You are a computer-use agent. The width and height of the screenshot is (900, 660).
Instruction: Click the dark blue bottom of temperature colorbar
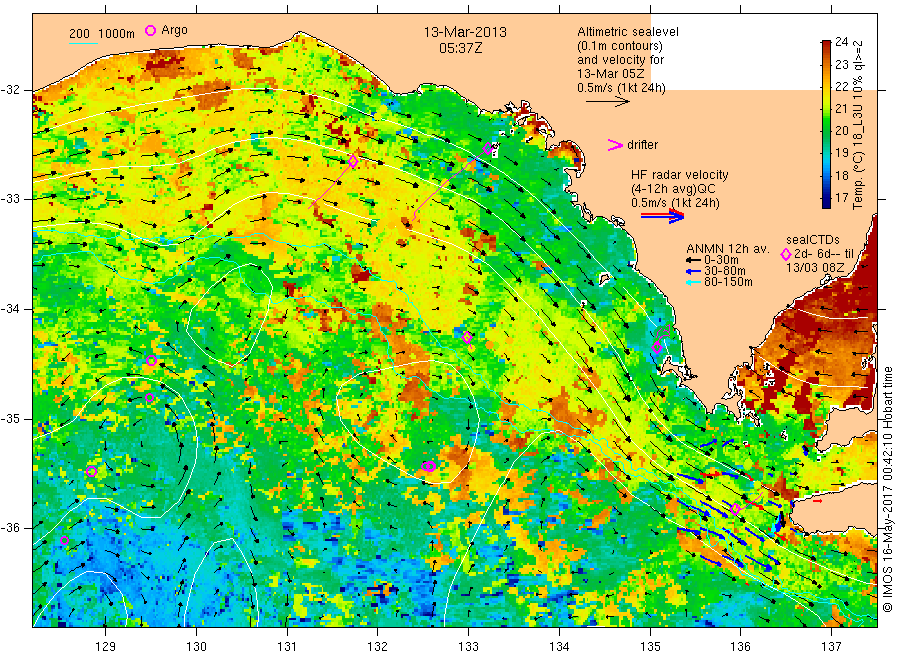826,203
